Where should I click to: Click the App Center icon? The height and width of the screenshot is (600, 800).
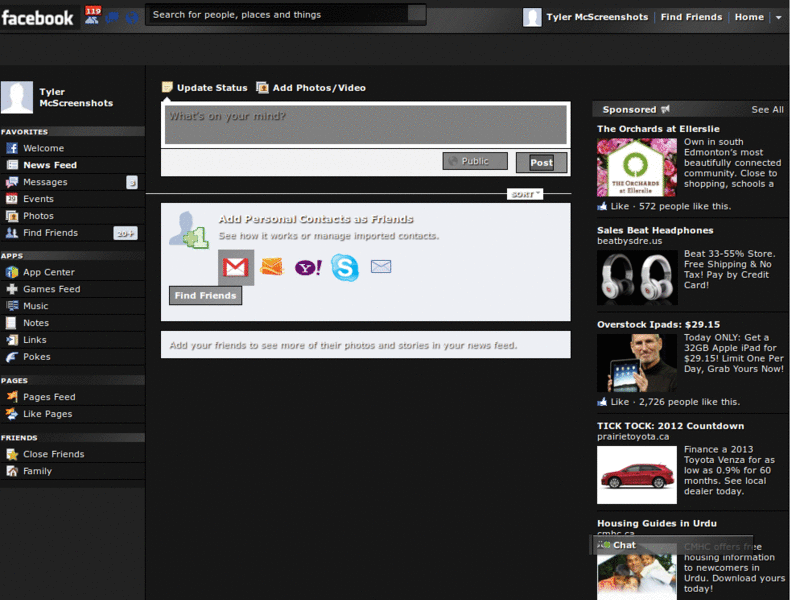tap(12, 272)
